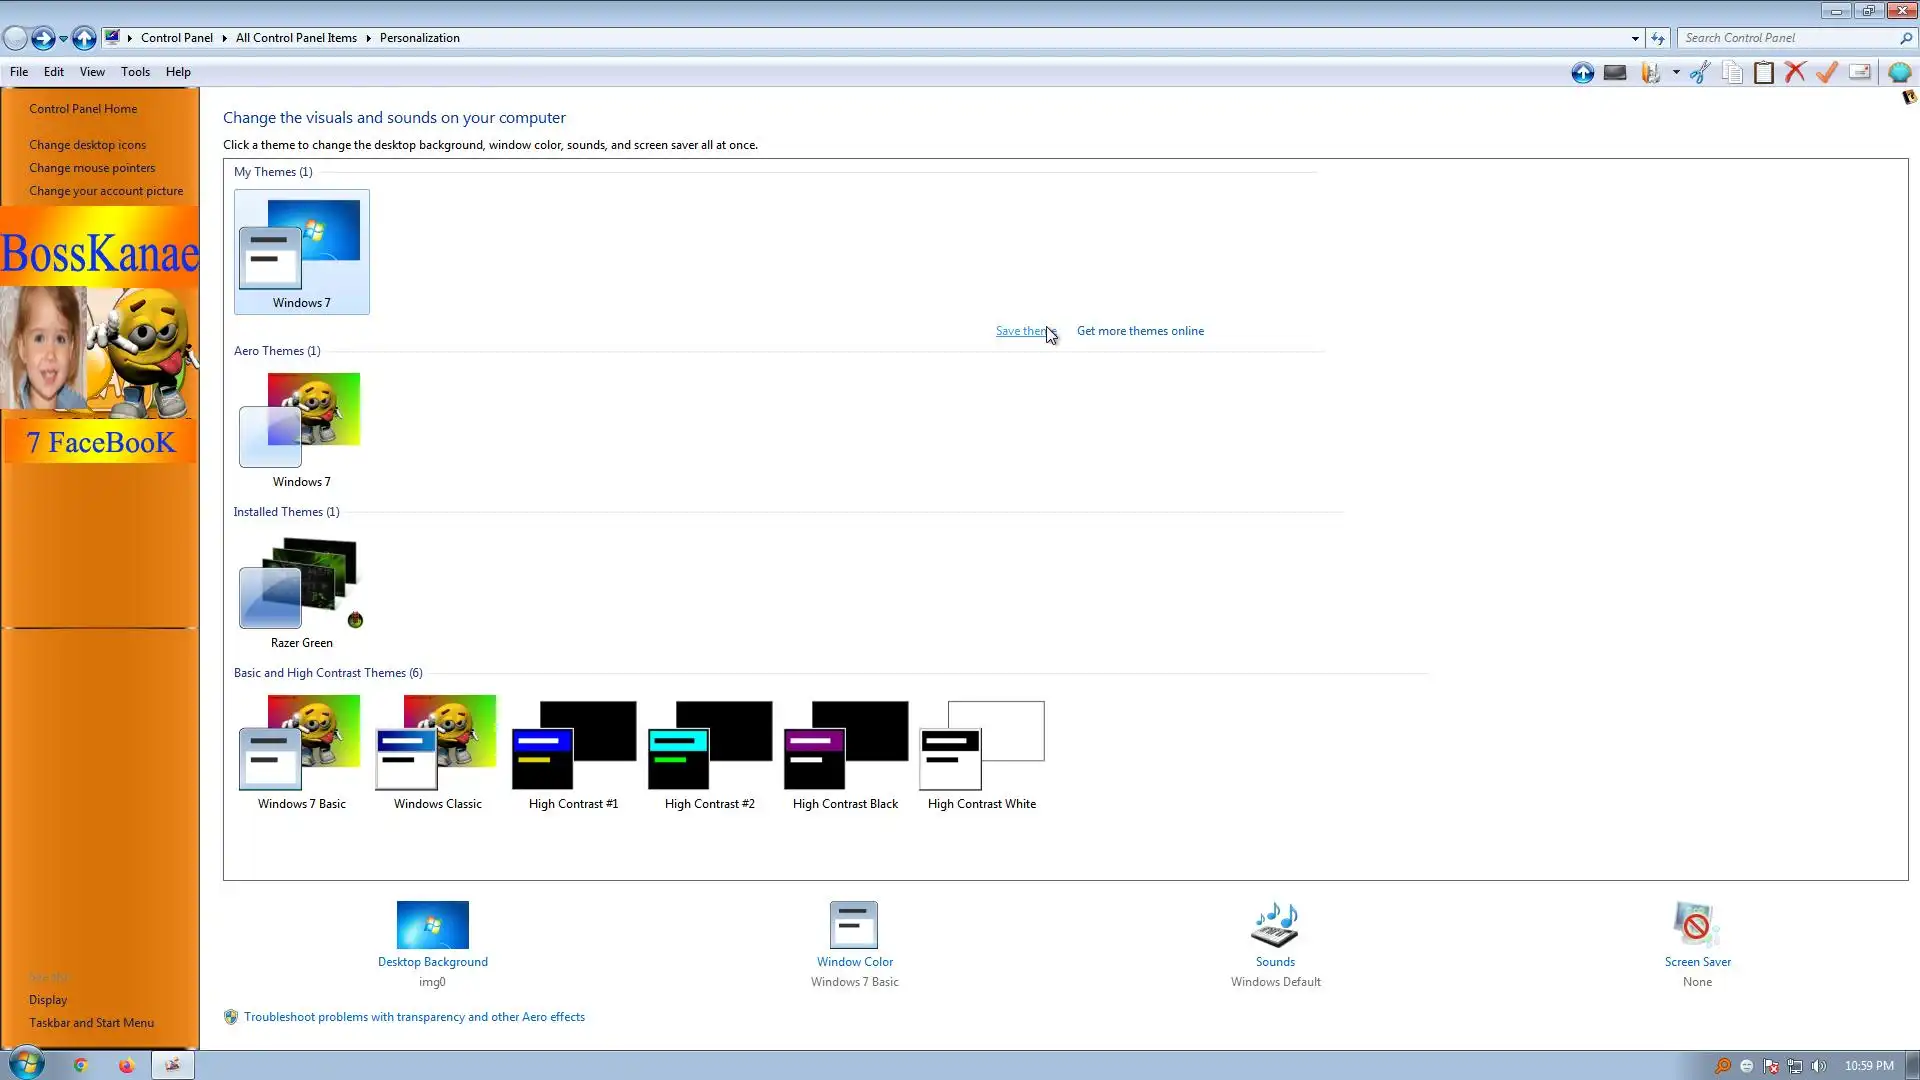Open the organize toolbar dropdown arrow

point(1676,72)
